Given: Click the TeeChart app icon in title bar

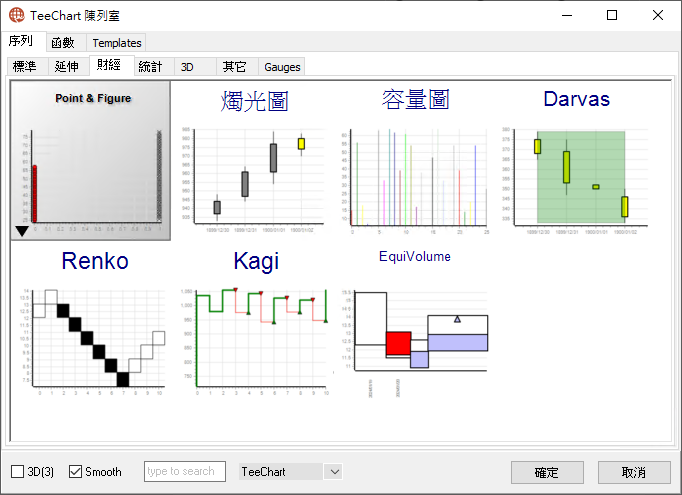Looking at the screenshot, I should [x=17, y=15].
